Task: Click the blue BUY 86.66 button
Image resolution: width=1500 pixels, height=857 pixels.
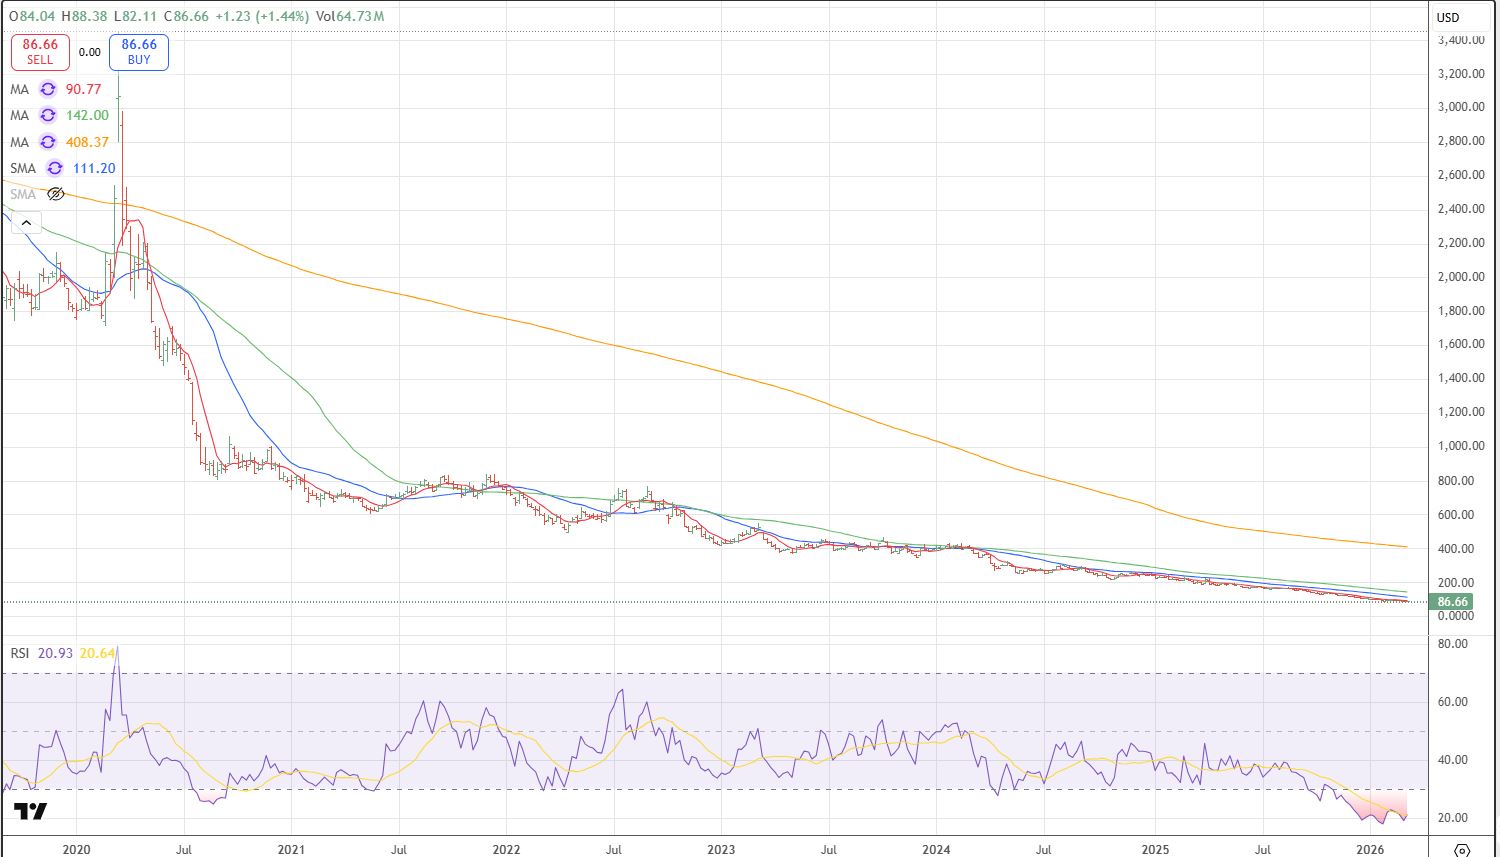Action: (x=139, y=52)
